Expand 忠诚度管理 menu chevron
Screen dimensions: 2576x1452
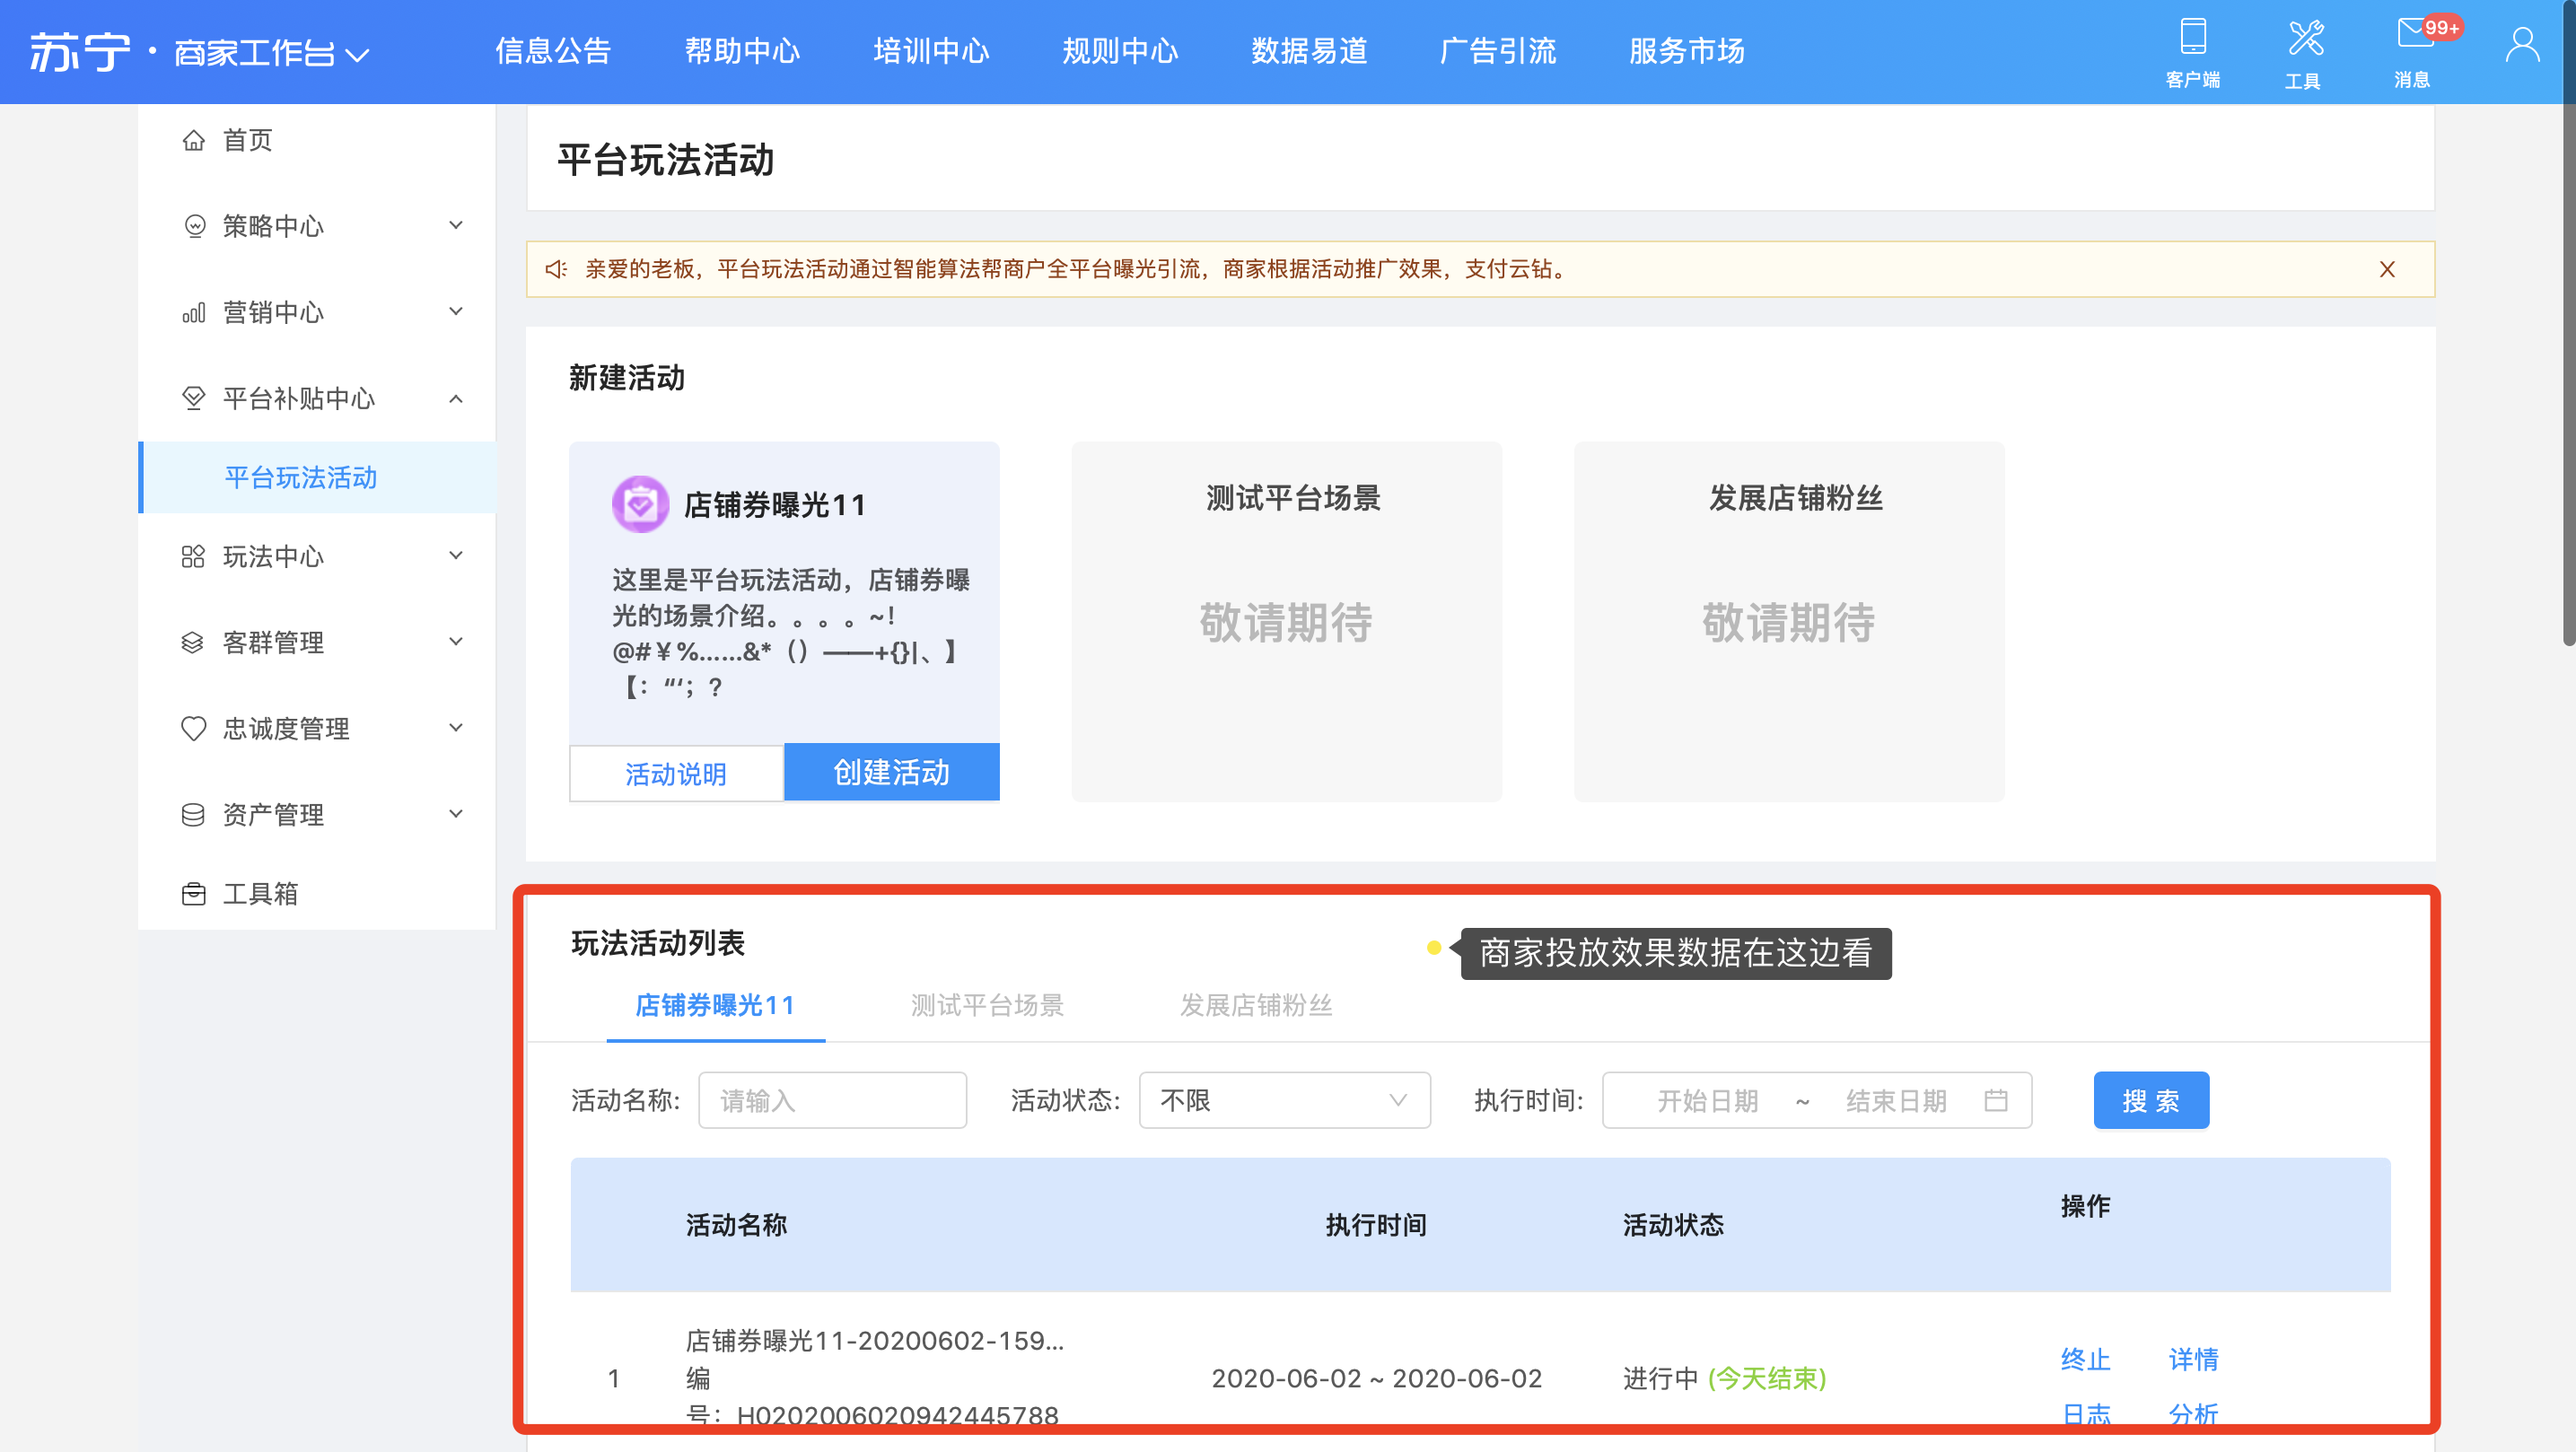(x=456, y=728)
